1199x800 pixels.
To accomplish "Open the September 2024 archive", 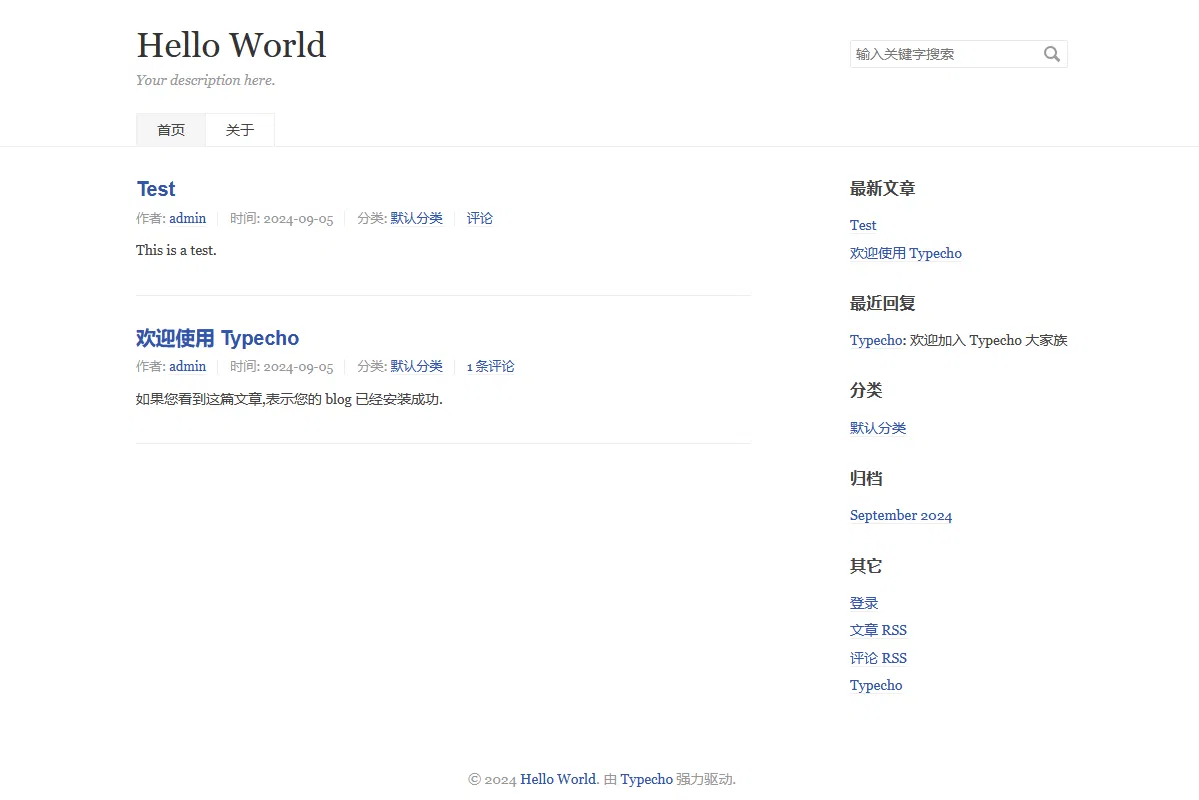I will click(900, 515).
